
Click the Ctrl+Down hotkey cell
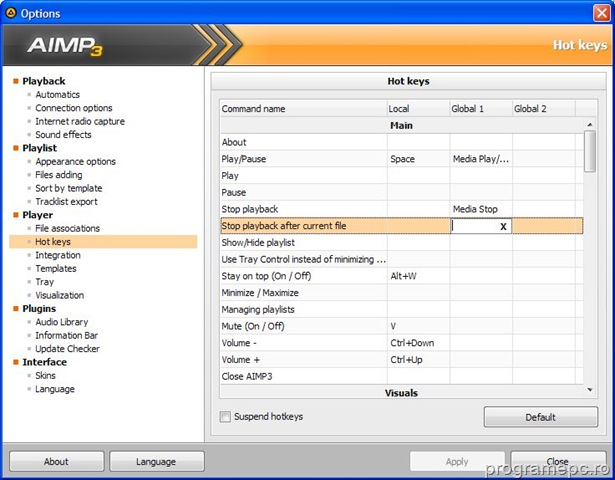[418, 343]
